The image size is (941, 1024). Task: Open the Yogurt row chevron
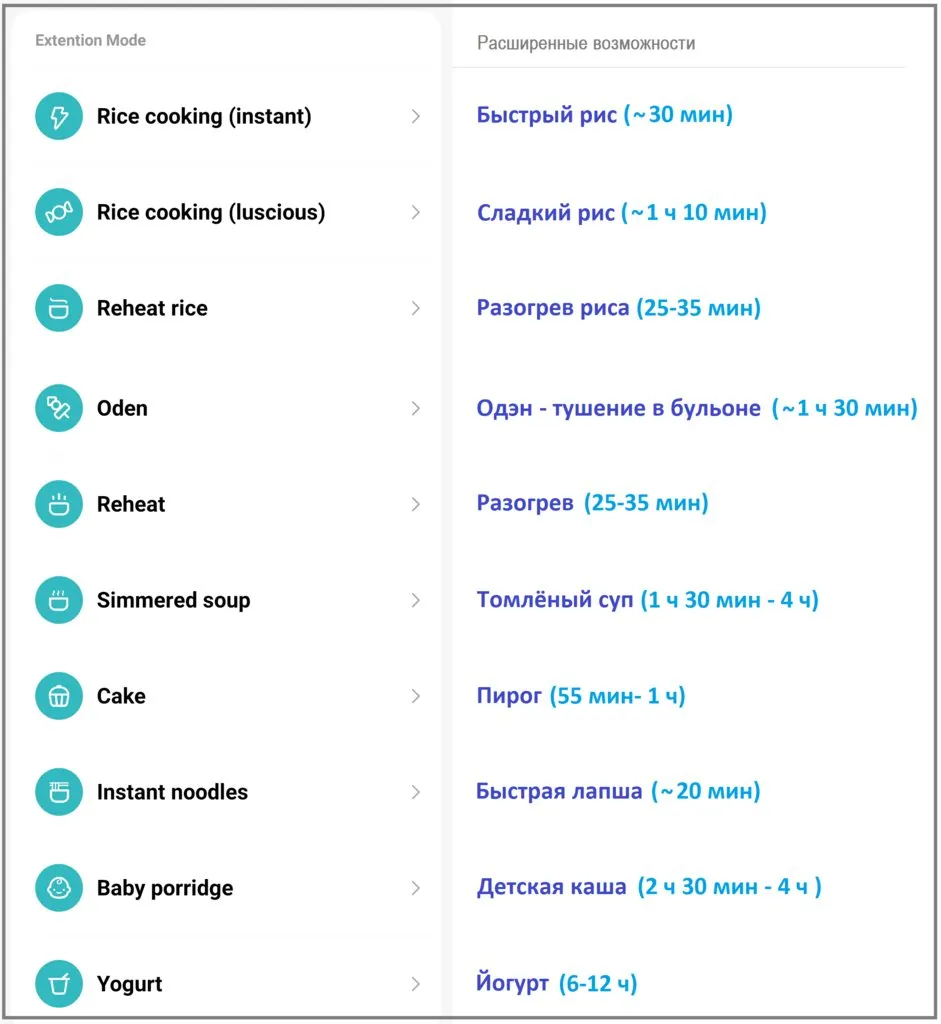point(415,984)
